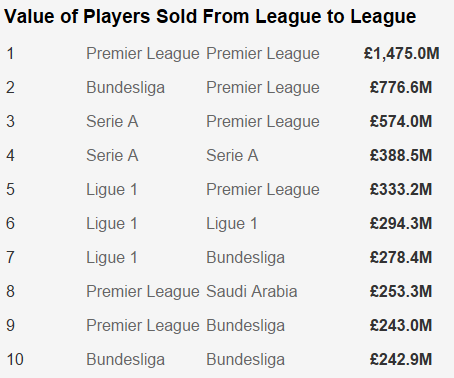The image size is (454, 378).
Task: Select the £1,475.0M value in row 1
Action: [x=401, y=53]
